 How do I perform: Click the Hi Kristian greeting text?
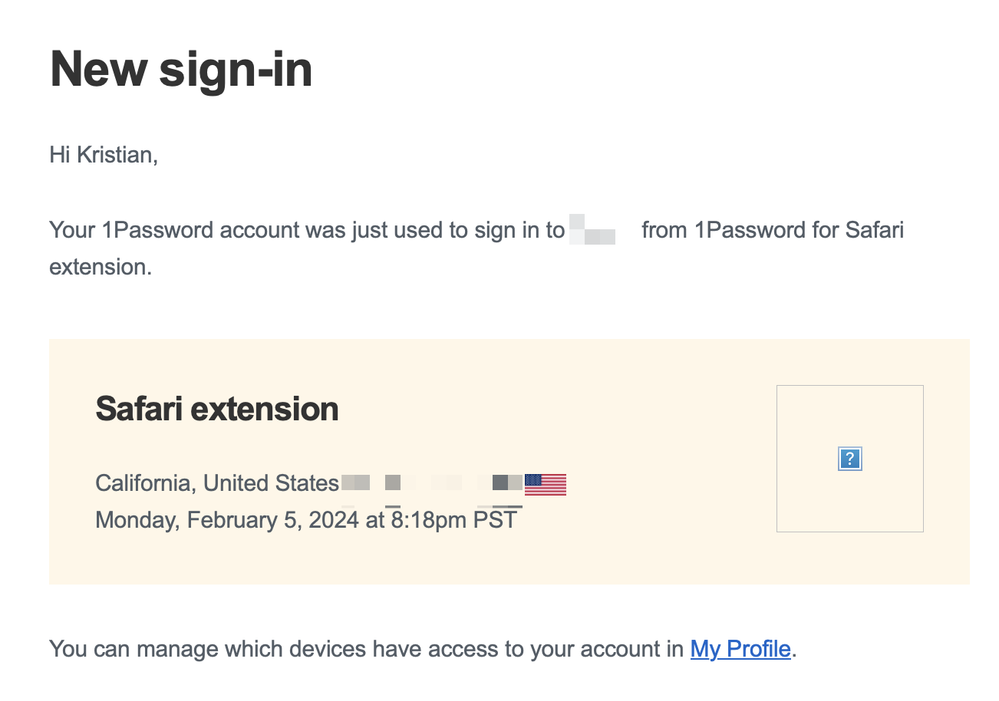coord(103,155)
